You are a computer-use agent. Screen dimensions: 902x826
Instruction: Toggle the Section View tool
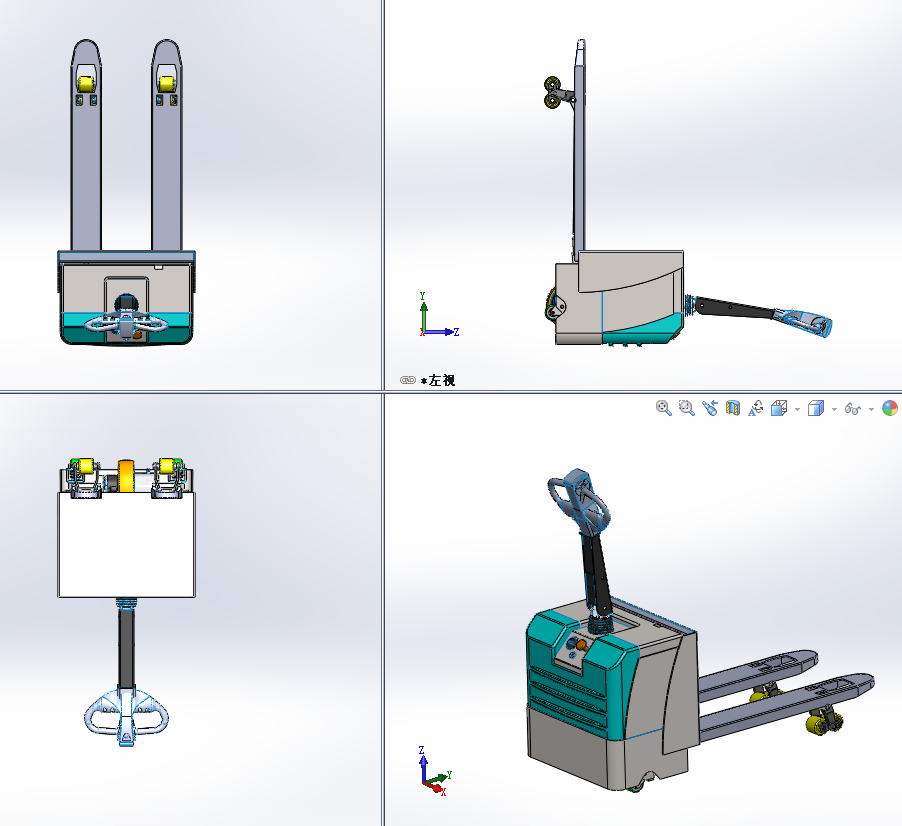pyautogui.click(x=733, y=408)
